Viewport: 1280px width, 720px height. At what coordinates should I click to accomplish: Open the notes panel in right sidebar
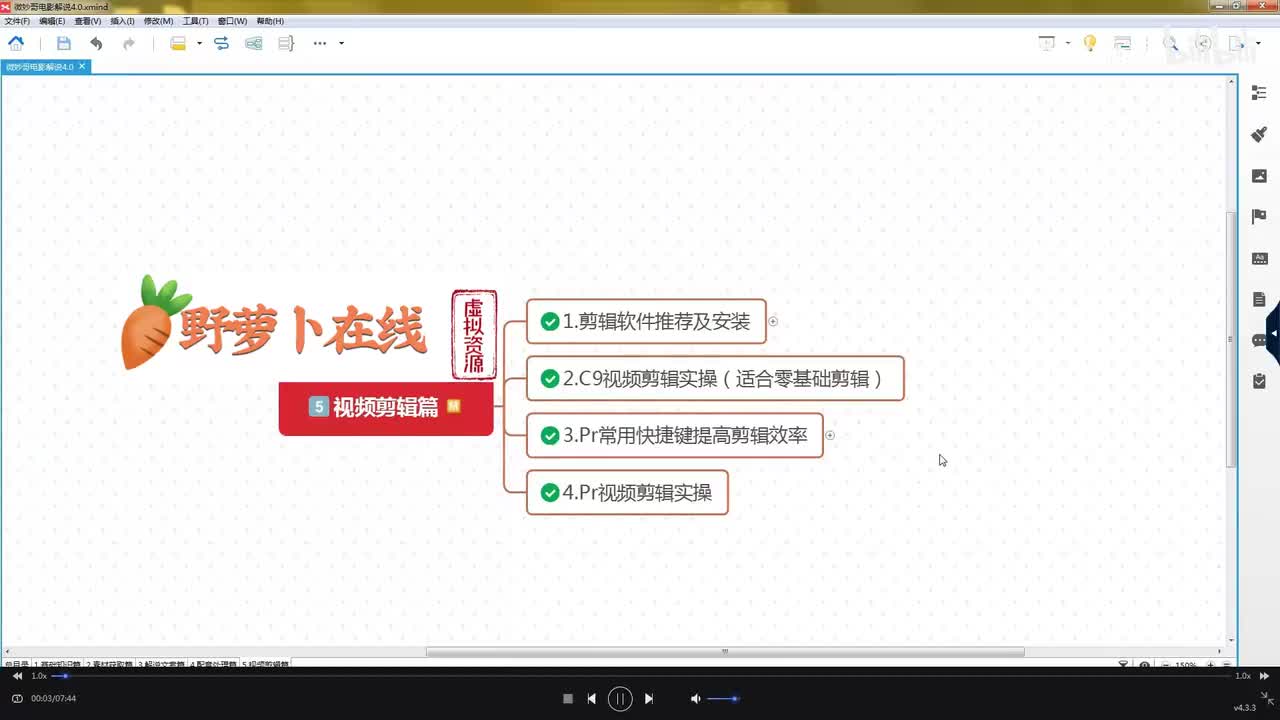pos(1259,299)
